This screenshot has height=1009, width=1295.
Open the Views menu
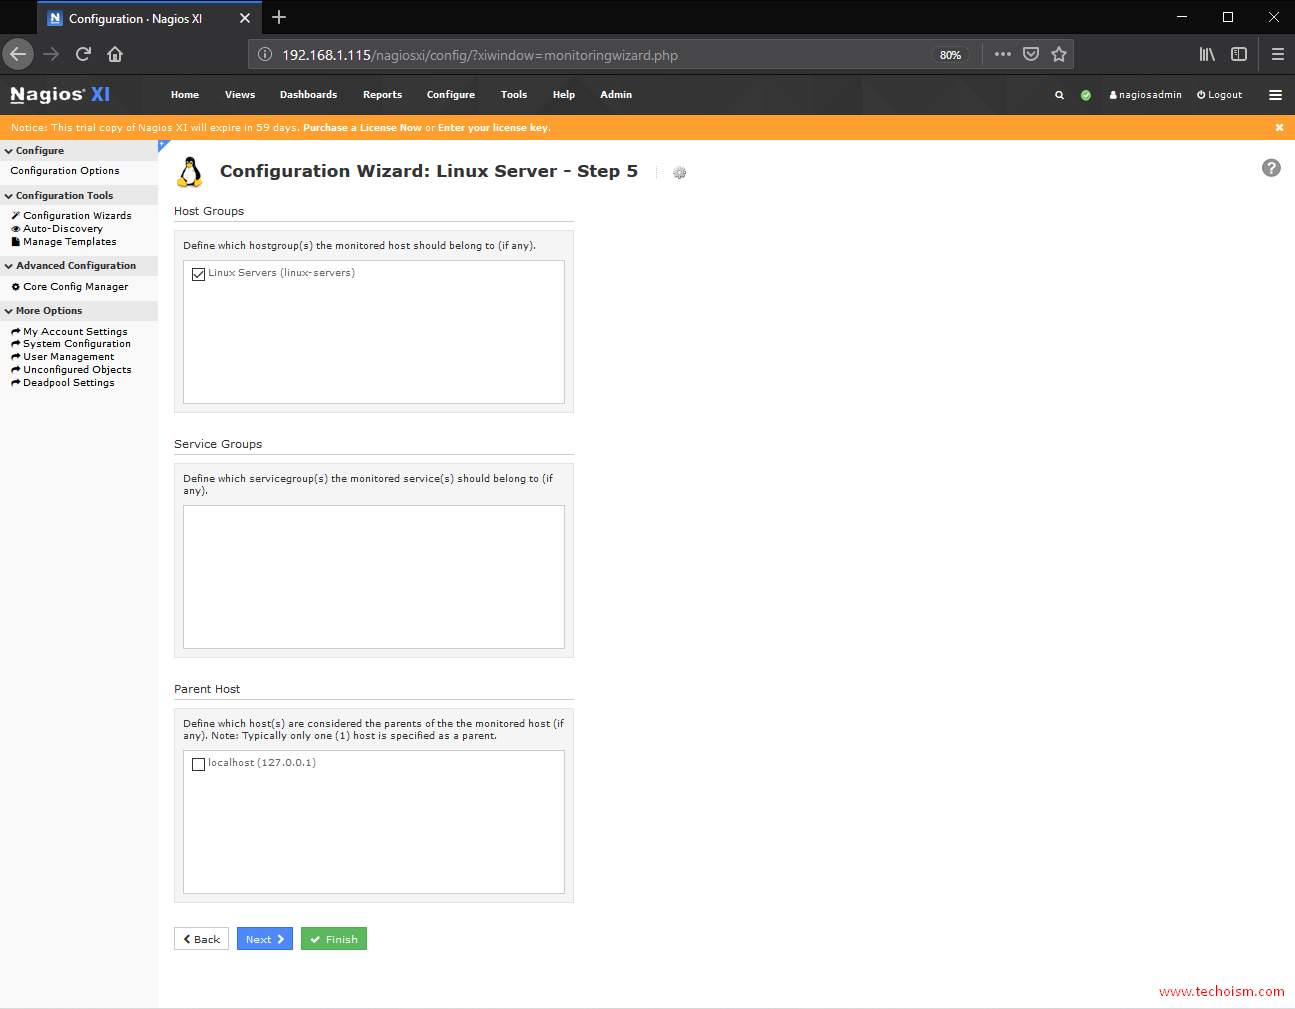tap(240, 95)
